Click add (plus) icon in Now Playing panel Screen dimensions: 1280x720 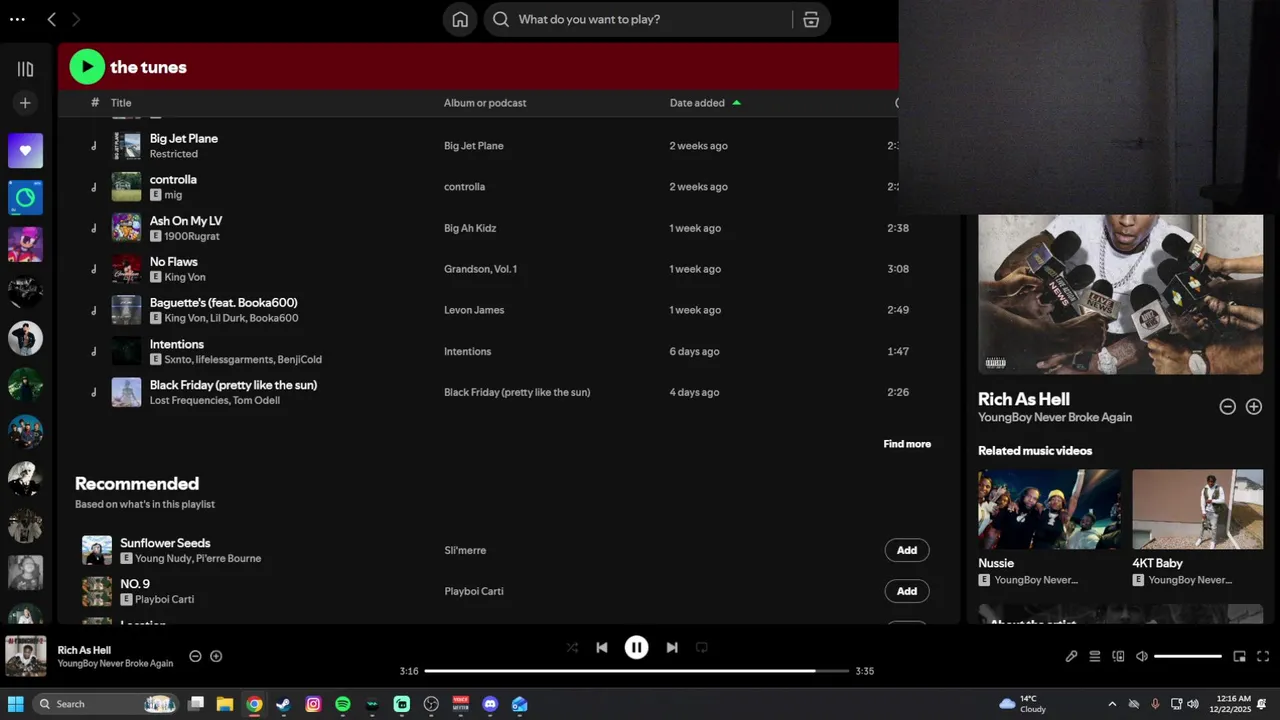[x=1254, y=407]
